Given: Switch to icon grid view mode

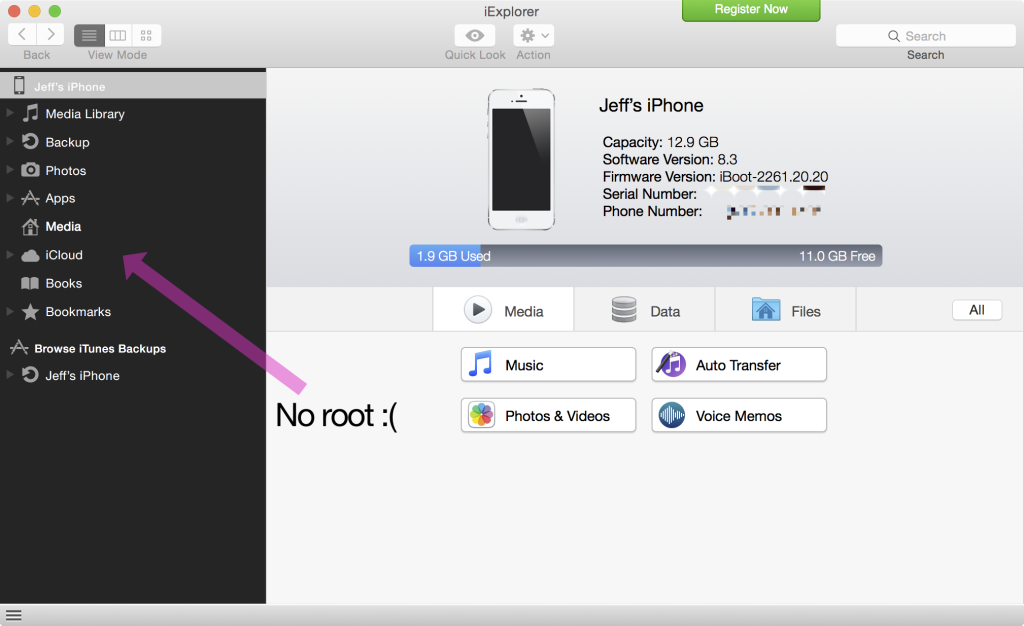Looking at the screenshot, I should [x=146, y=35].
